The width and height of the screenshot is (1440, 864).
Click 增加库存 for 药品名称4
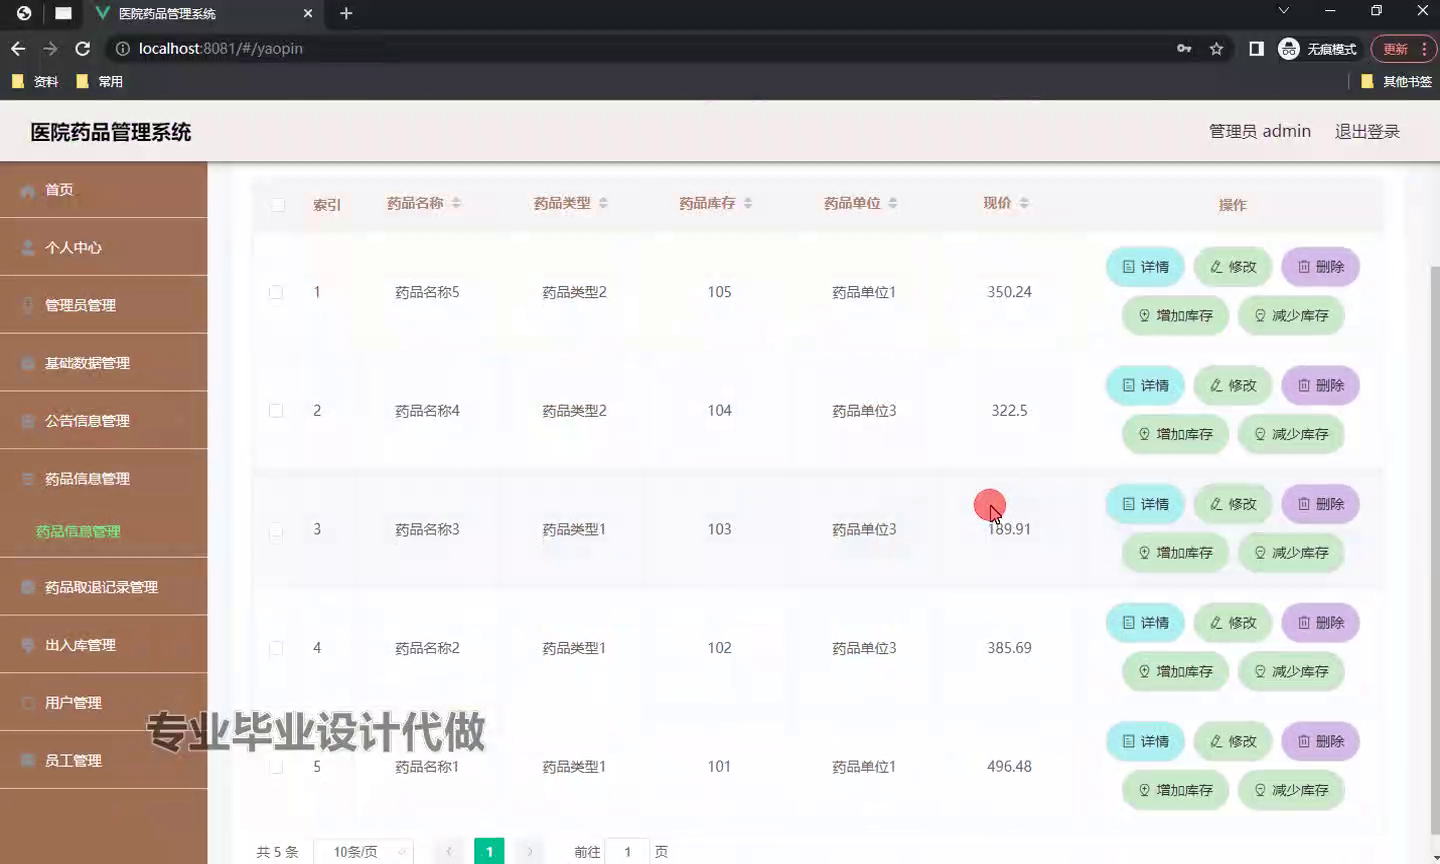1175,434
